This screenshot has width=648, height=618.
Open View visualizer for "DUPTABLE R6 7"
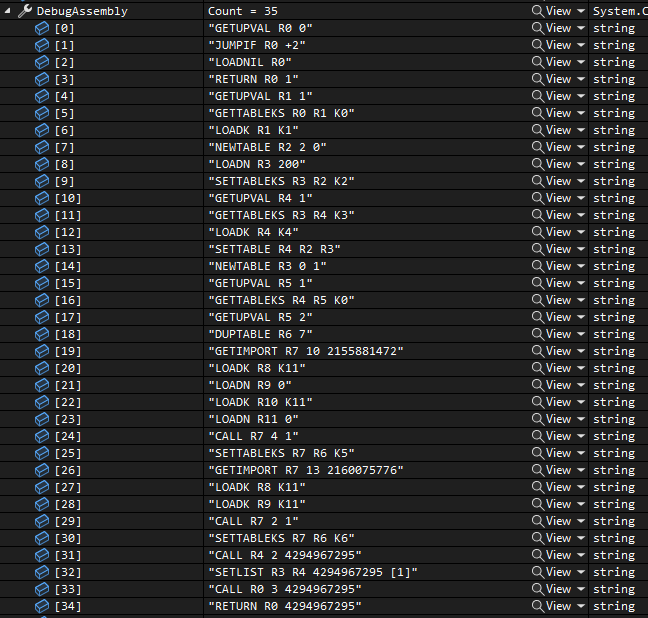pyautogui.click(x=551, y=334)
